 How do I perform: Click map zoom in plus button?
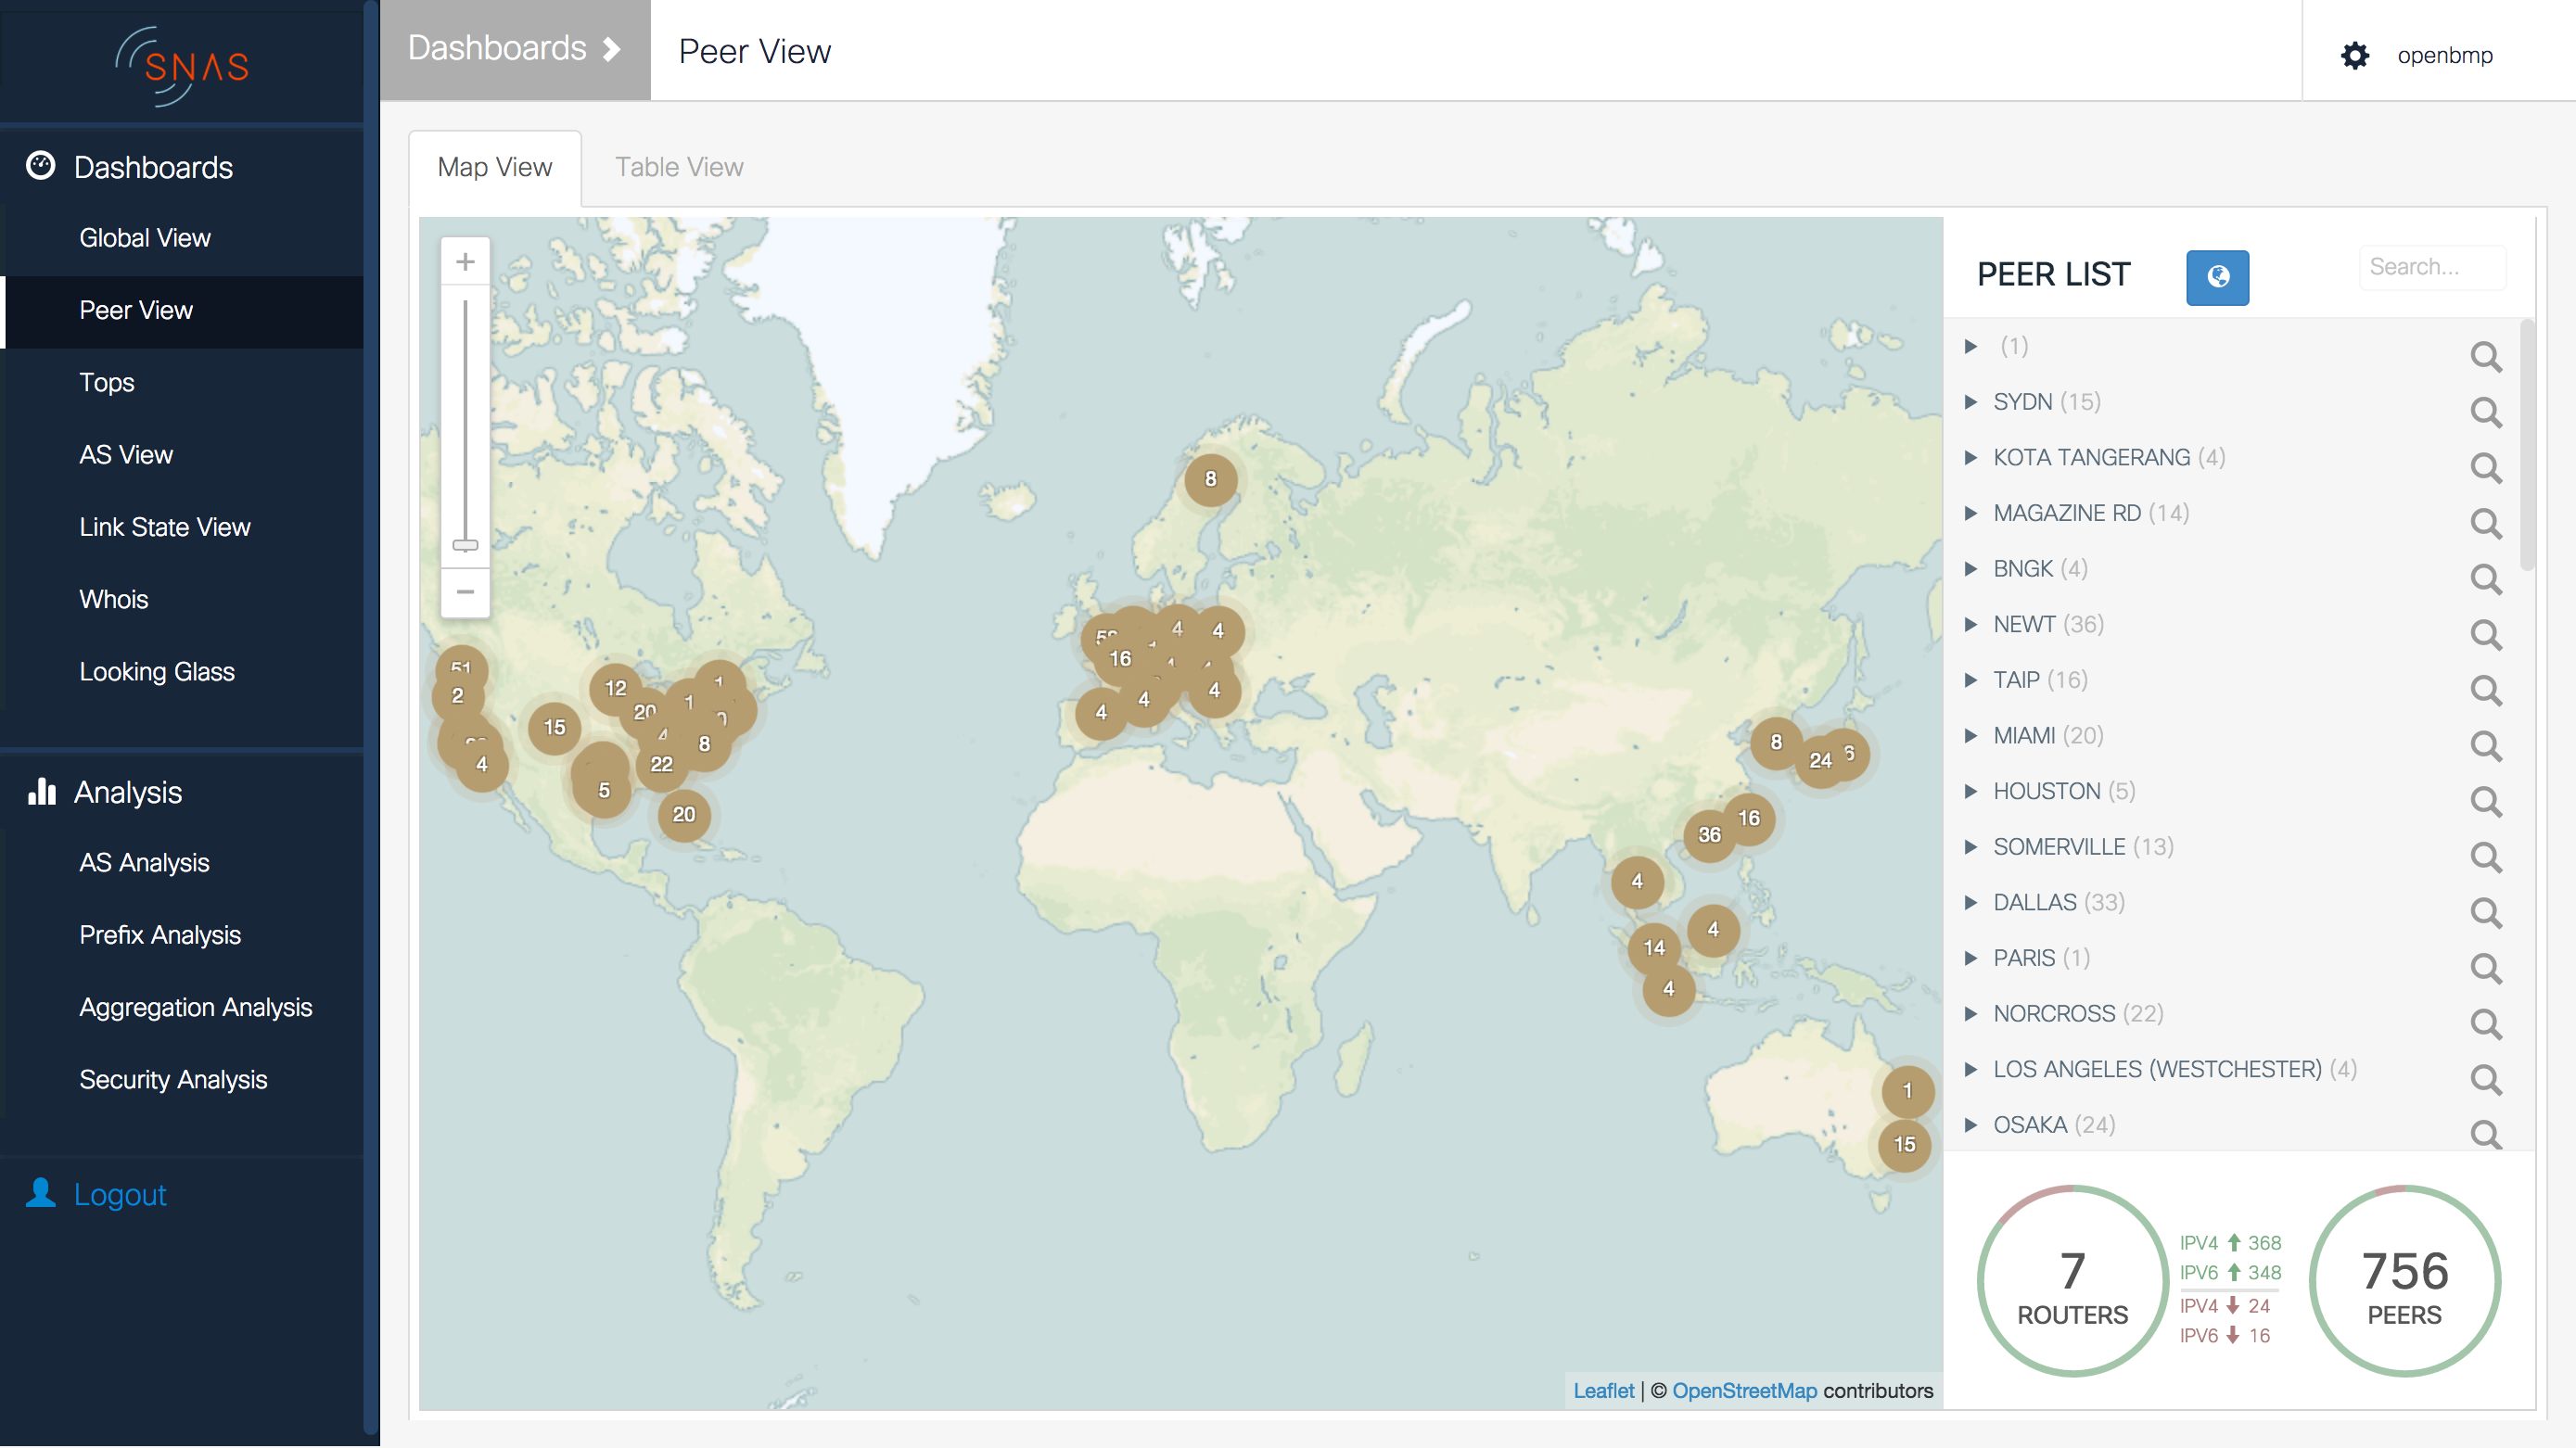[465, 262]
